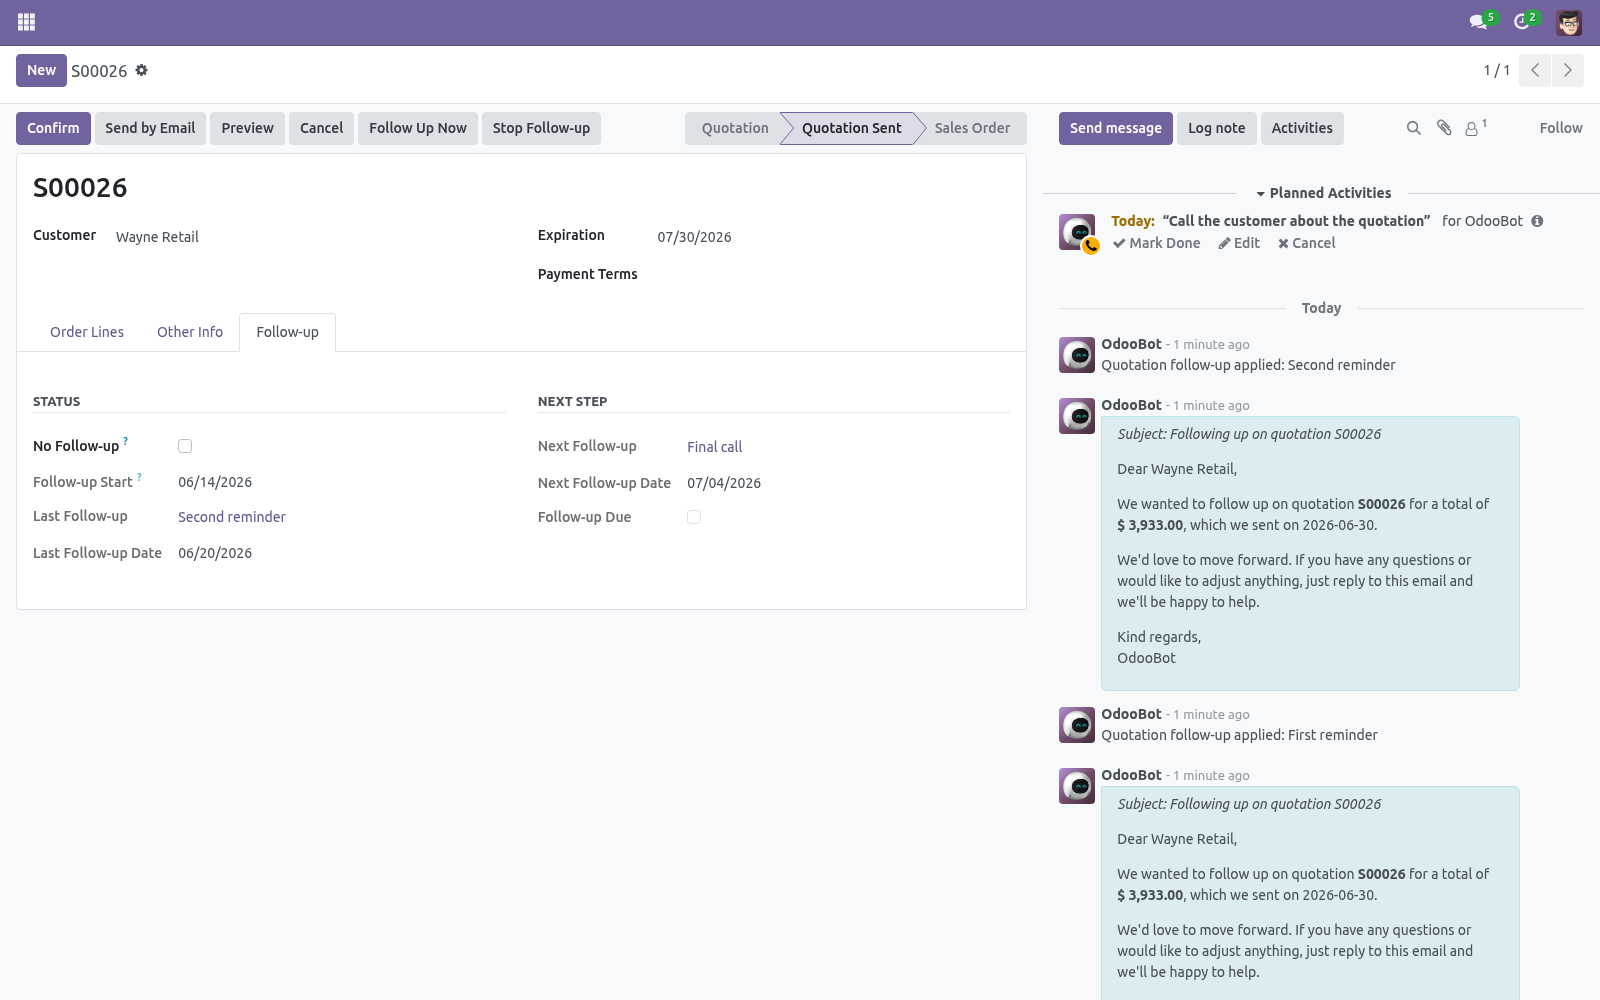This screenshot has height=1000, width=1600.
Task: Attach files with the paperclip icon
Action: click(x=1444, y=128)
